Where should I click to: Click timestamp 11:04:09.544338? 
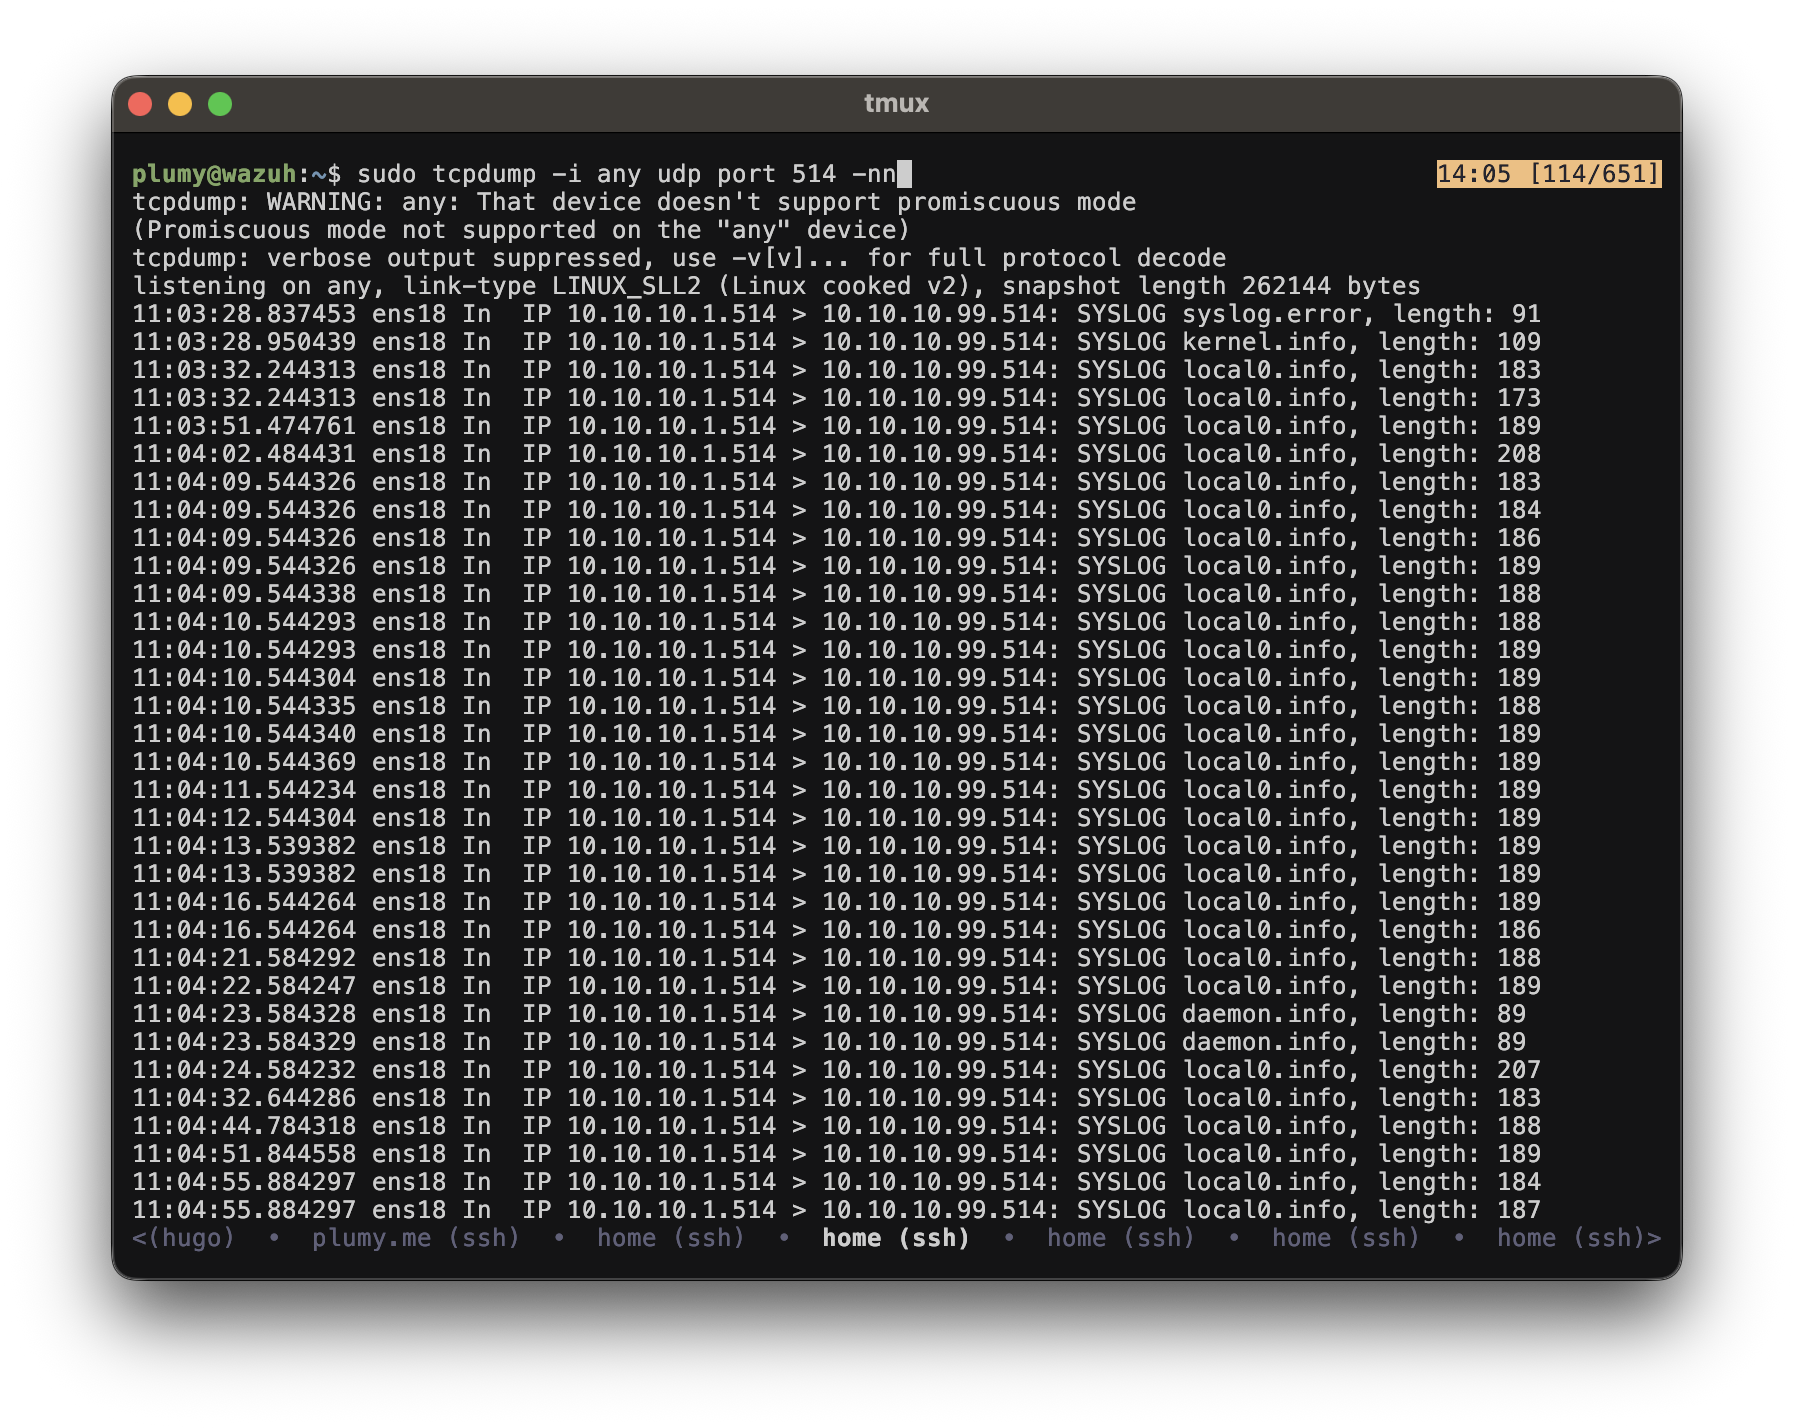[x=244, y=594]
